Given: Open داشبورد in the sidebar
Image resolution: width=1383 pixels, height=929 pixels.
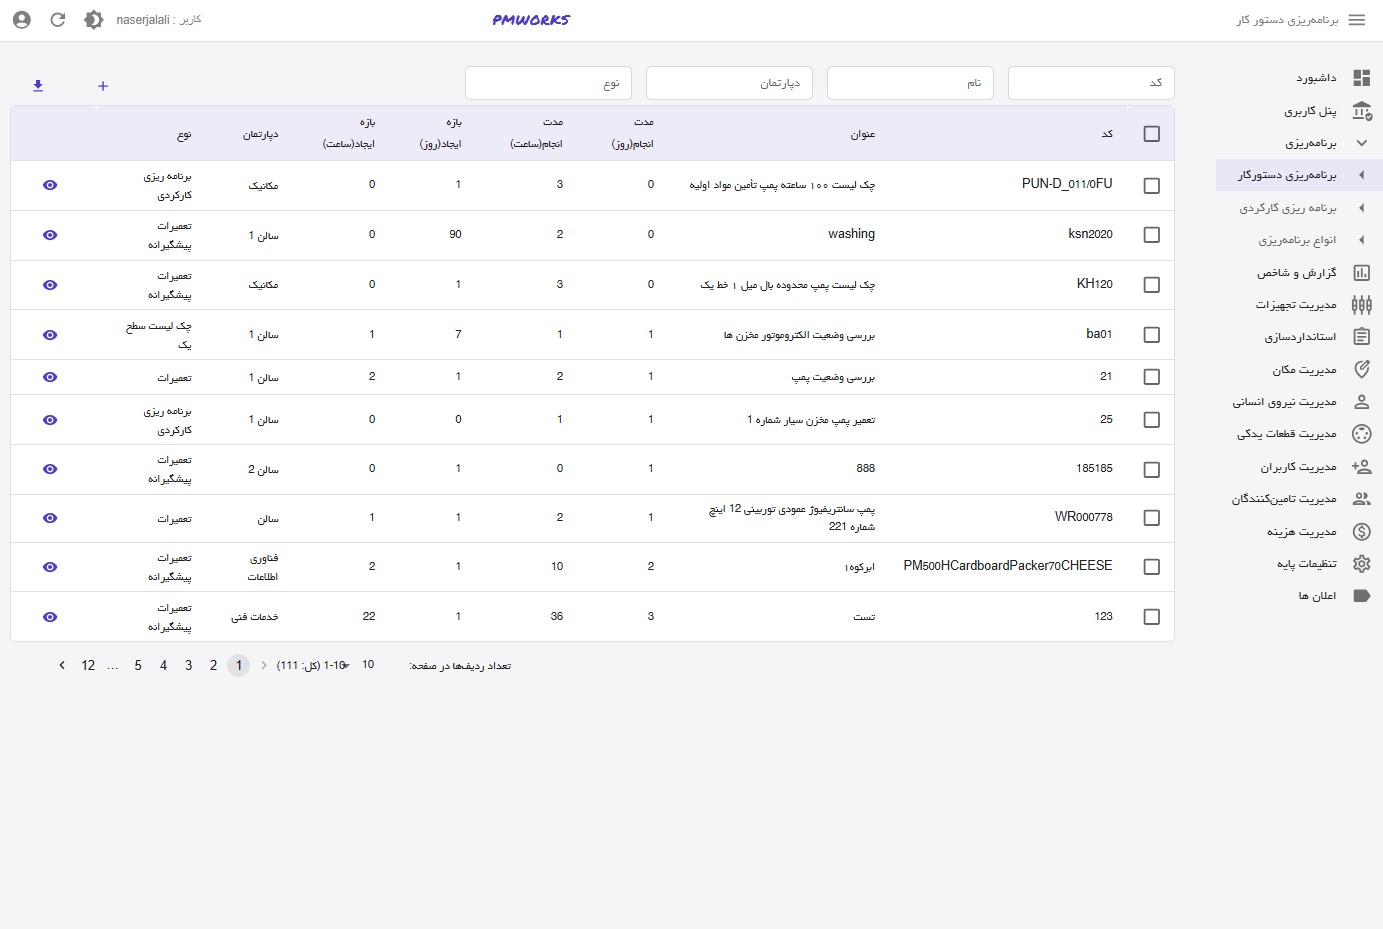Looking at the screenshot, I should [x=1316, y=78].
